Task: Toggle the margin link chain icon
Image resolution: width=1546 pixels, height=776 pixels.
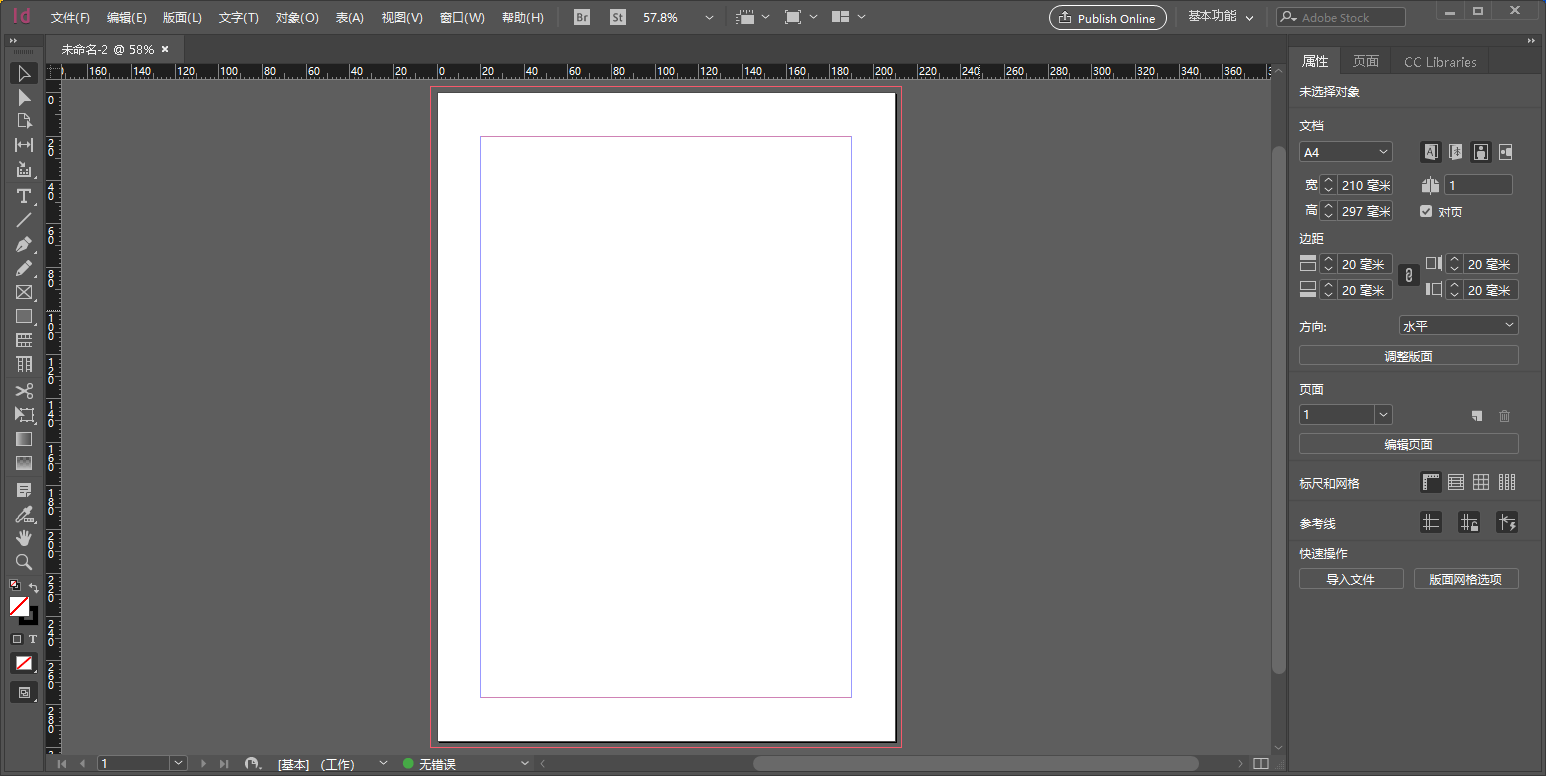Action: click(x=1408, y=275)
